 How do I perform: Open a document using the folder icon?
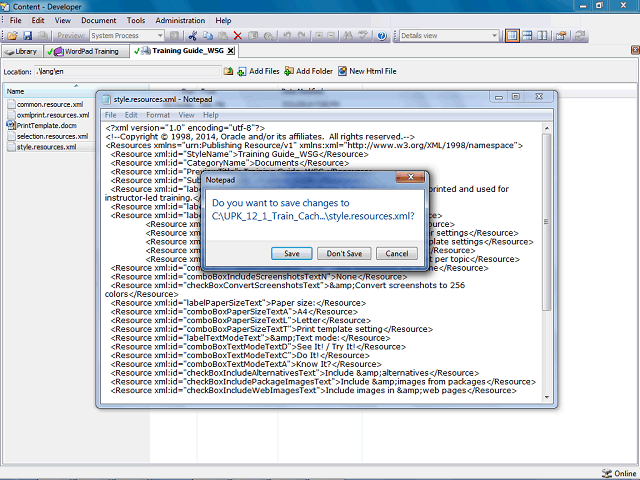pyautogui.click(x=12, y=36)
